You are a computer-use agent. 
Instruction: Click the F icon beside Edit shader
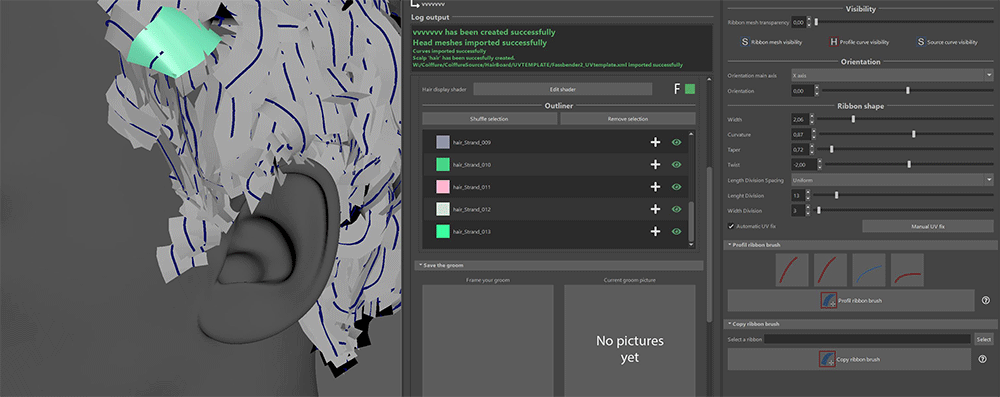(677, 89)
